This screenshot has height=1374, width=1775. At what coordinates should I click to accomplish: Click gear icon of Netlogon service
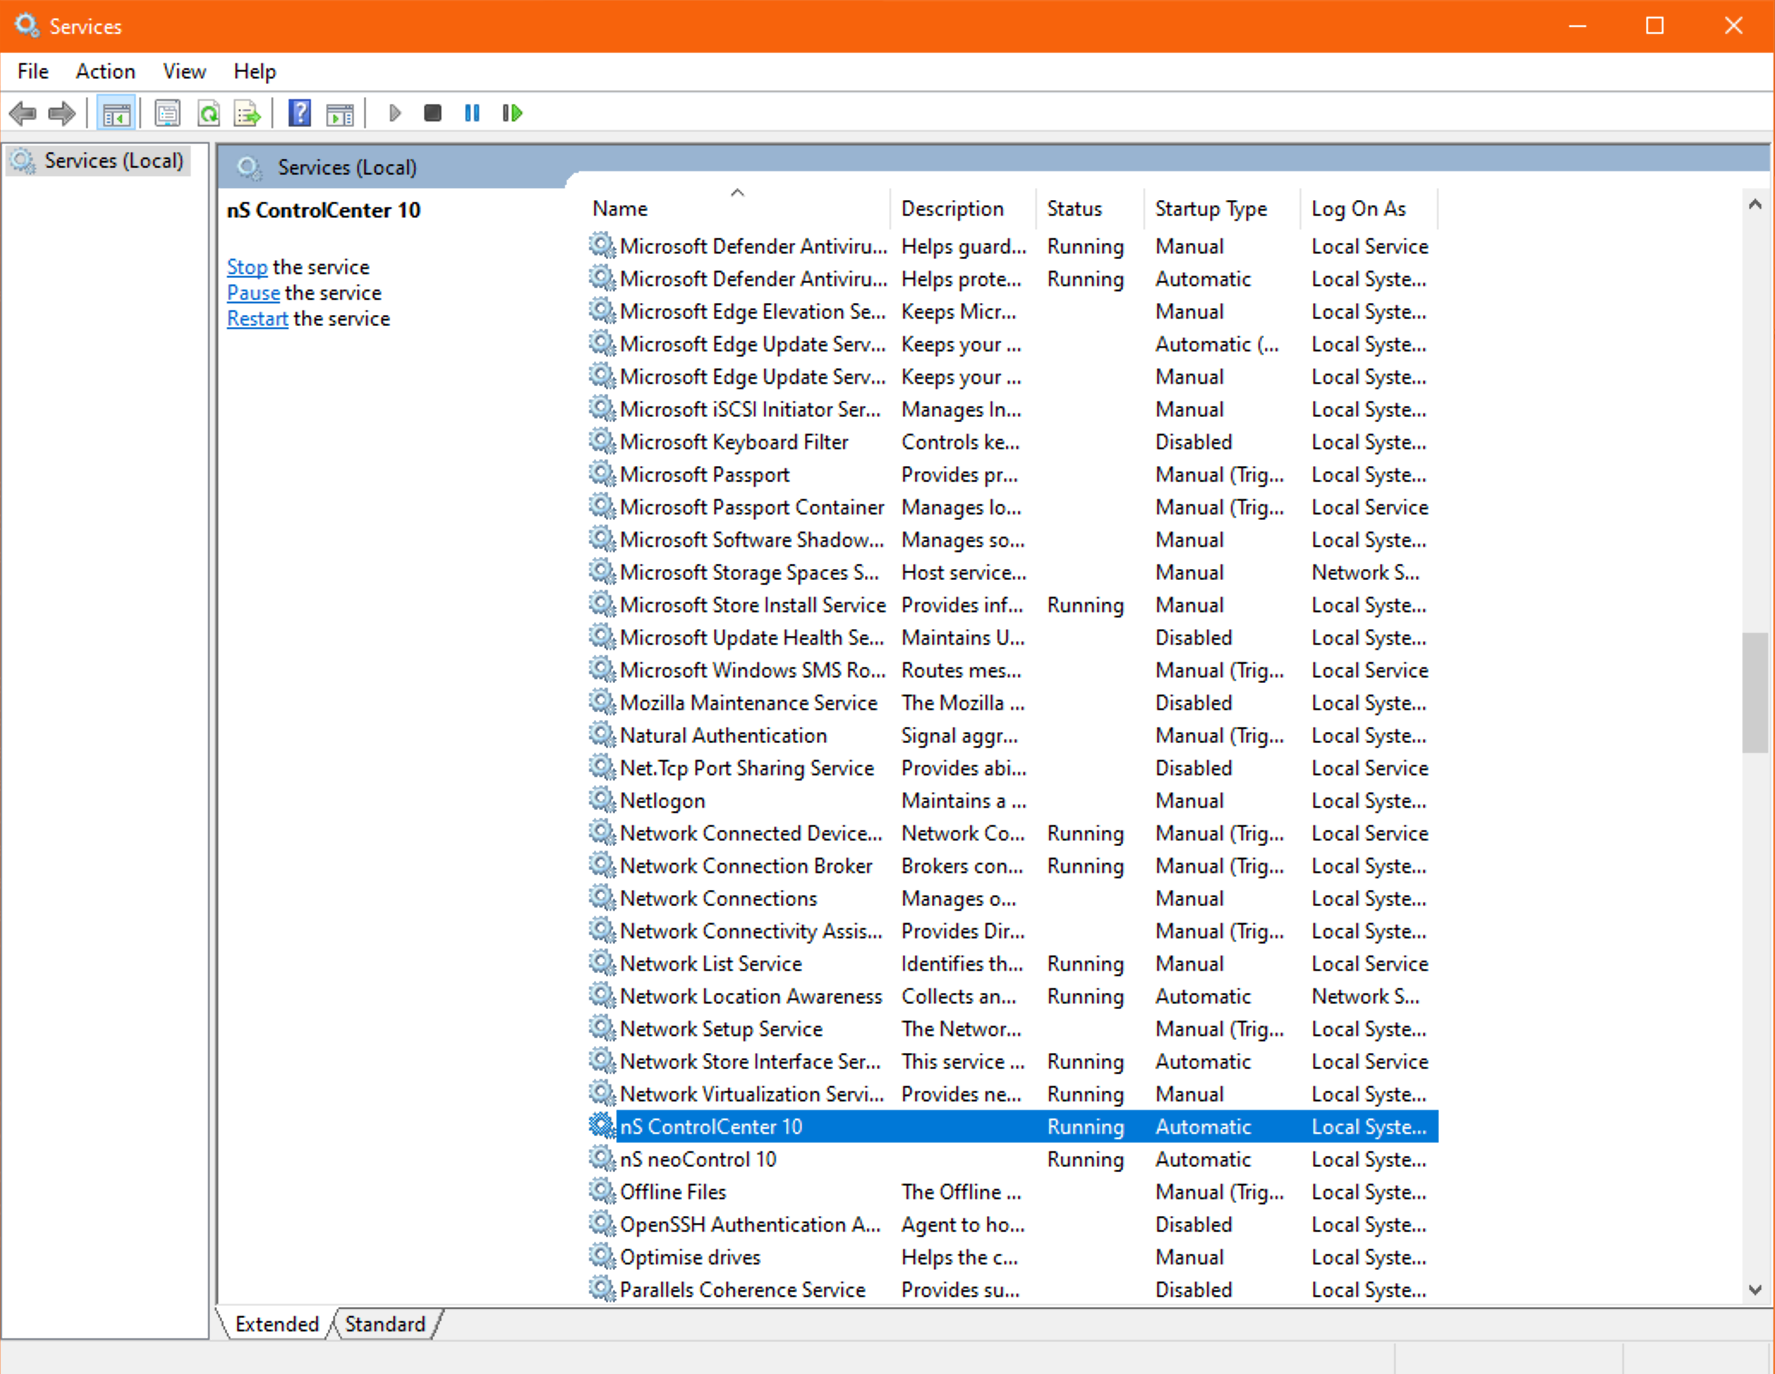(x=601, y=800)
